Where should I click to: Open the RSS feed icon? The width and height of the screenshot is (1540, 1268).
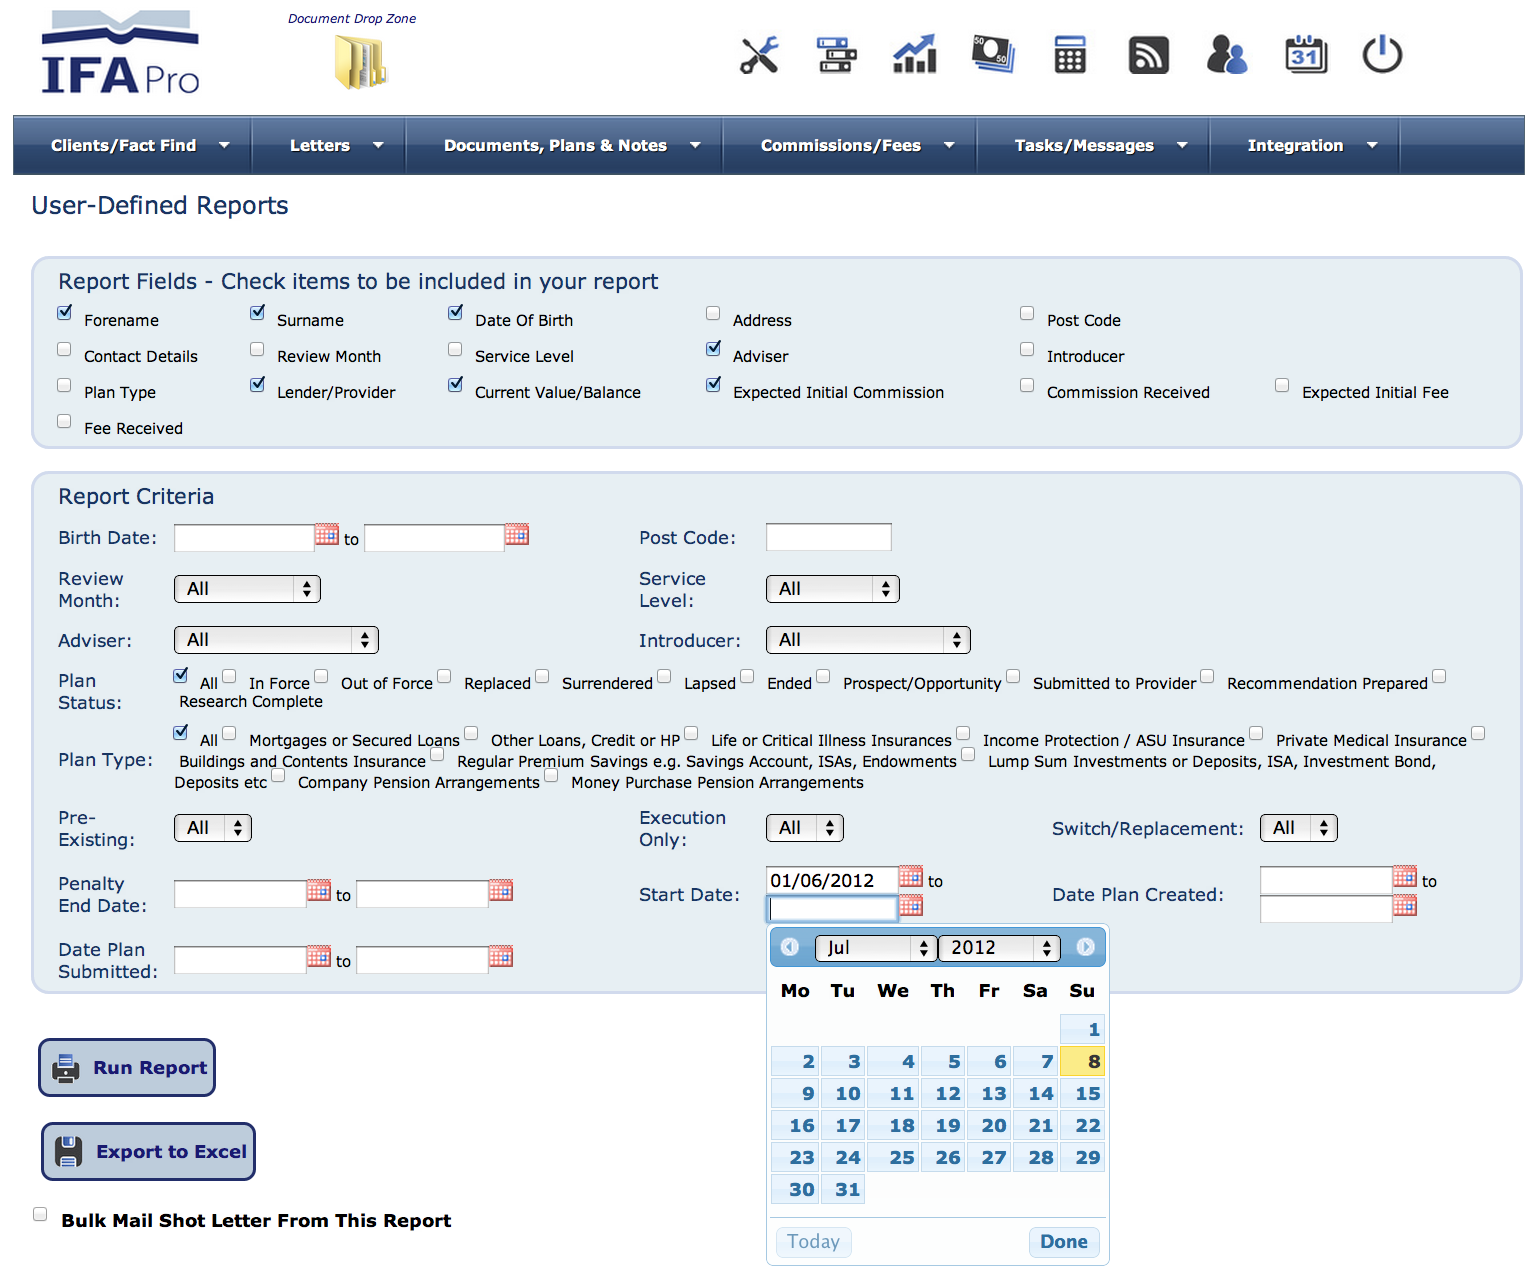click(x=1149, y=55)
